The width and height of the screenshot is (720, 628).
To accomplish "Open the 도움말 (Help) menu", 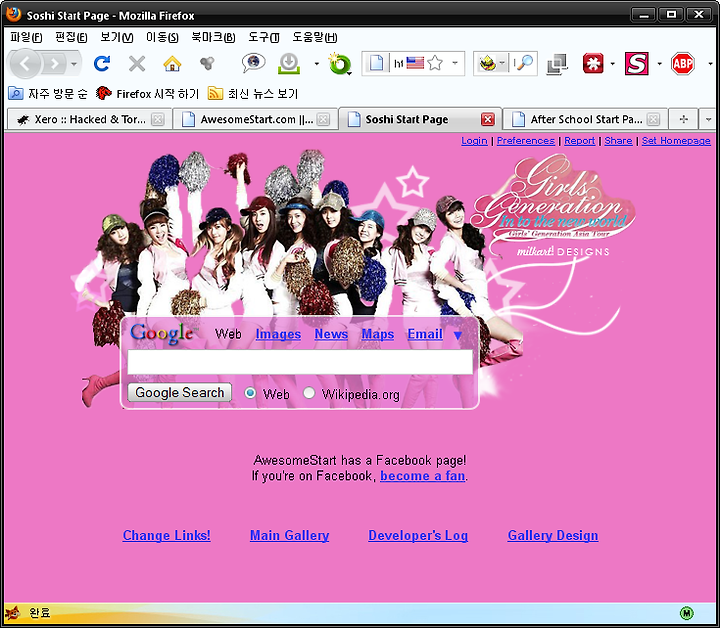I will click(x=315, y=37).
